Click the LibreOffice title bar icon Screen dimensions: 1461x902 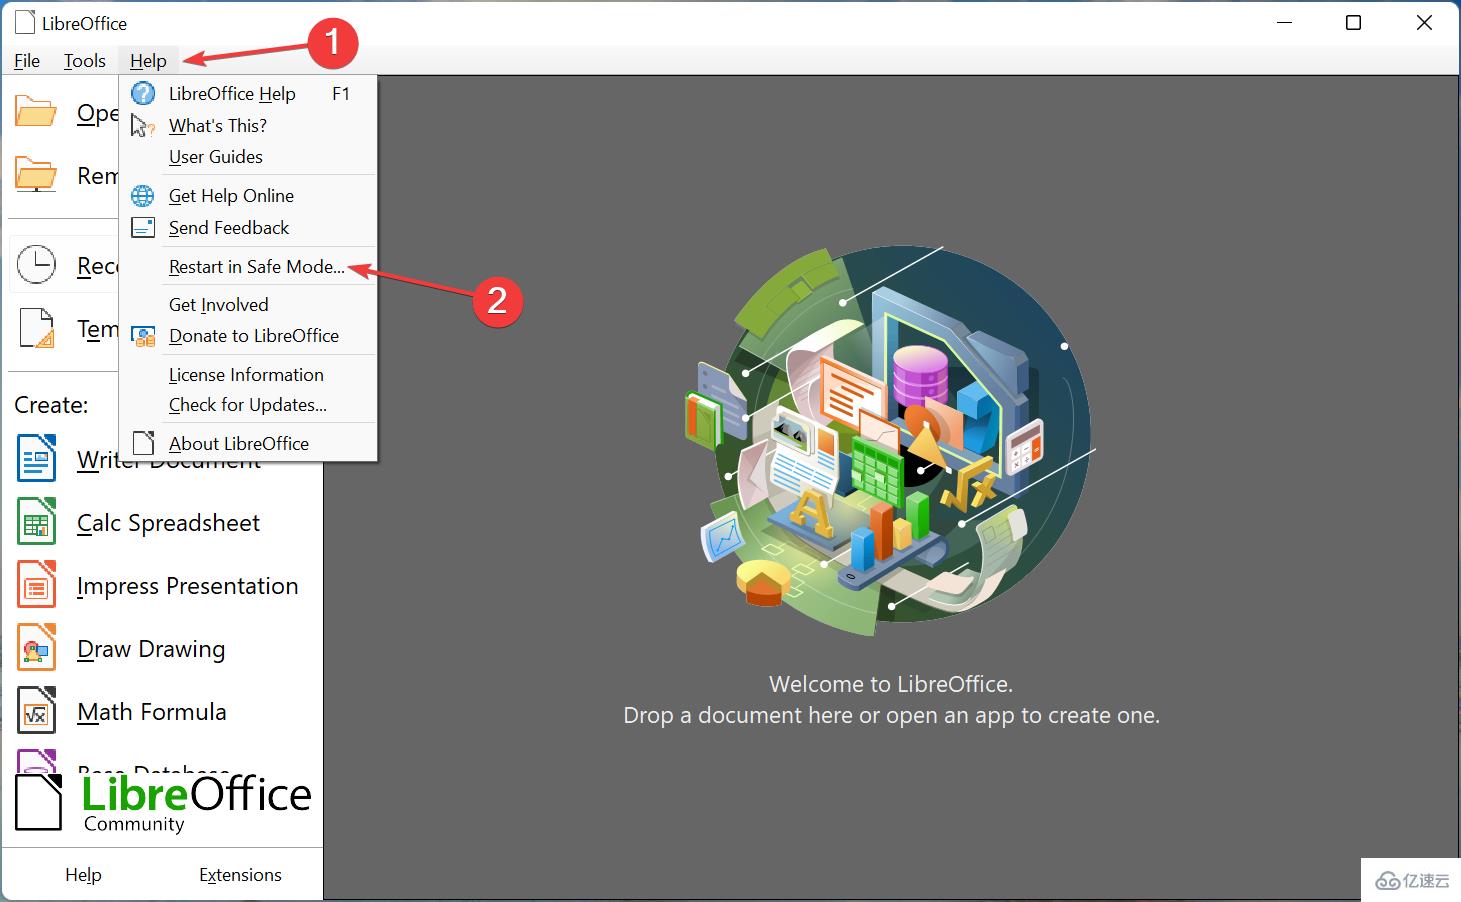click(x=25, y=23)
